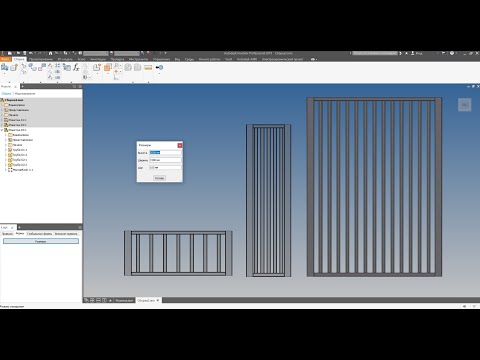This screenshot has width=480, height=360.
Task: Click the search icon in the model browser header
Action: pyautogui.click(x=74, y=86)
